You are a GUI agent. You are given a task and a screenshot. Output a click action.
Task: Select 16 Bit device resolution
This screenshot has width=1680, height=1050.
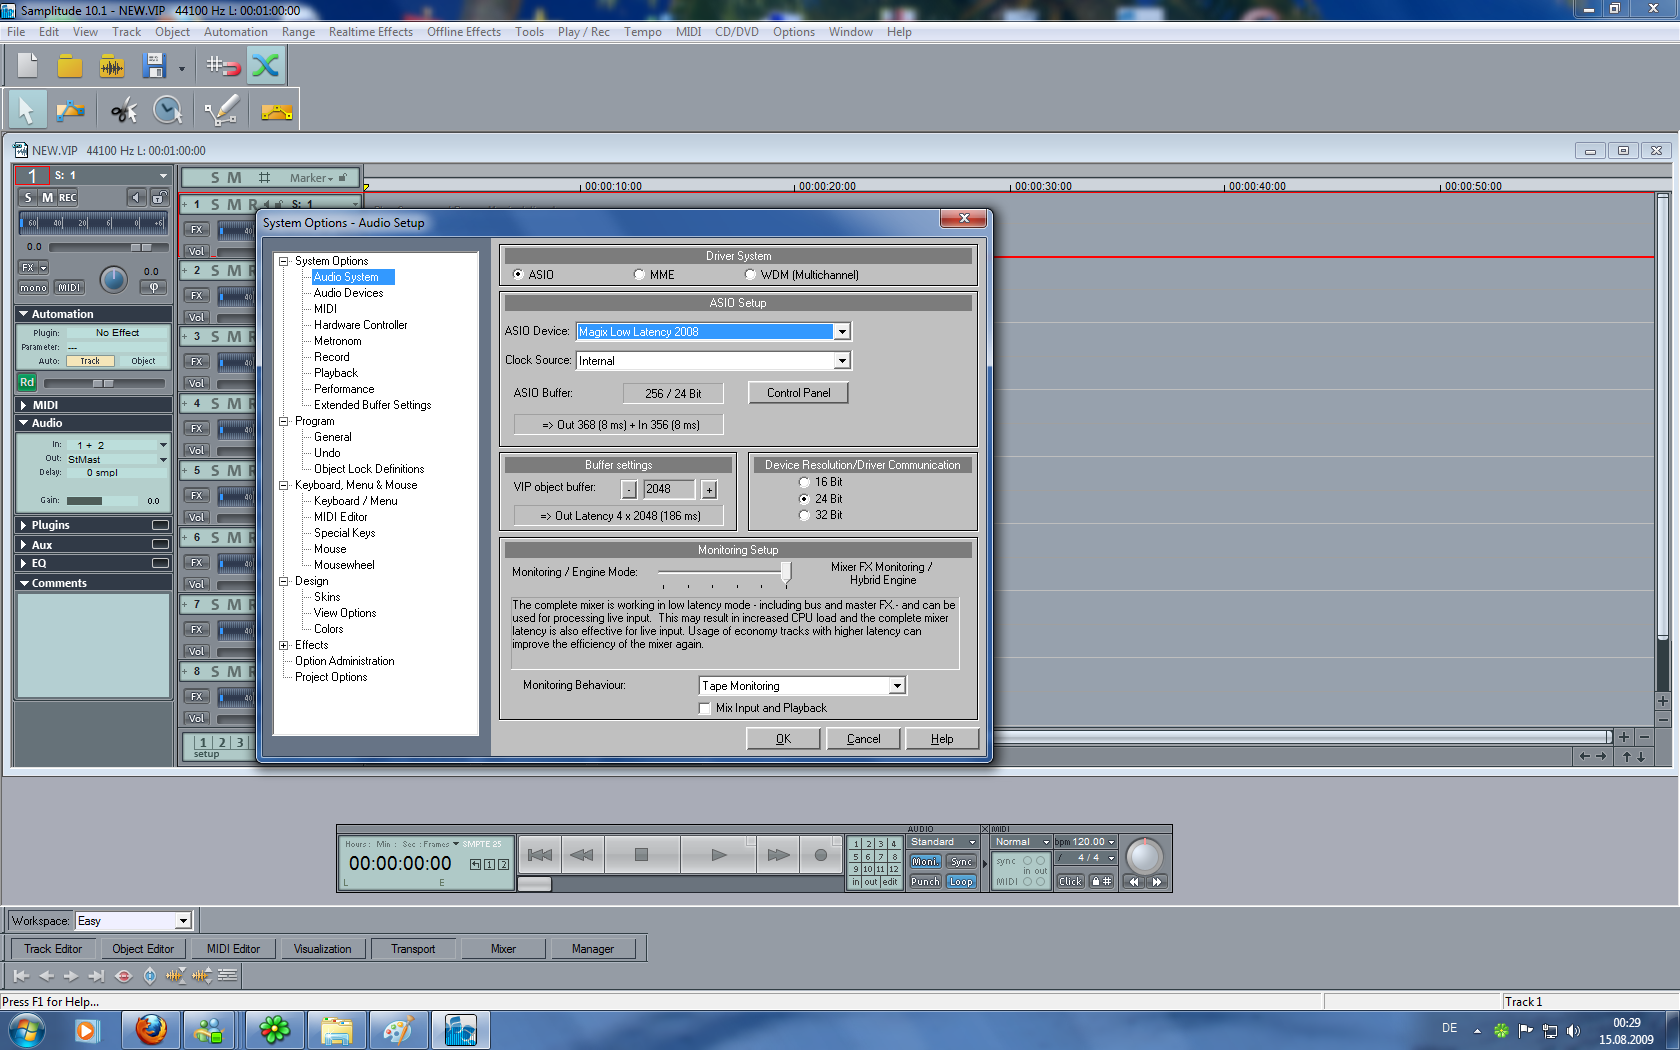click(x=804, y=482)
